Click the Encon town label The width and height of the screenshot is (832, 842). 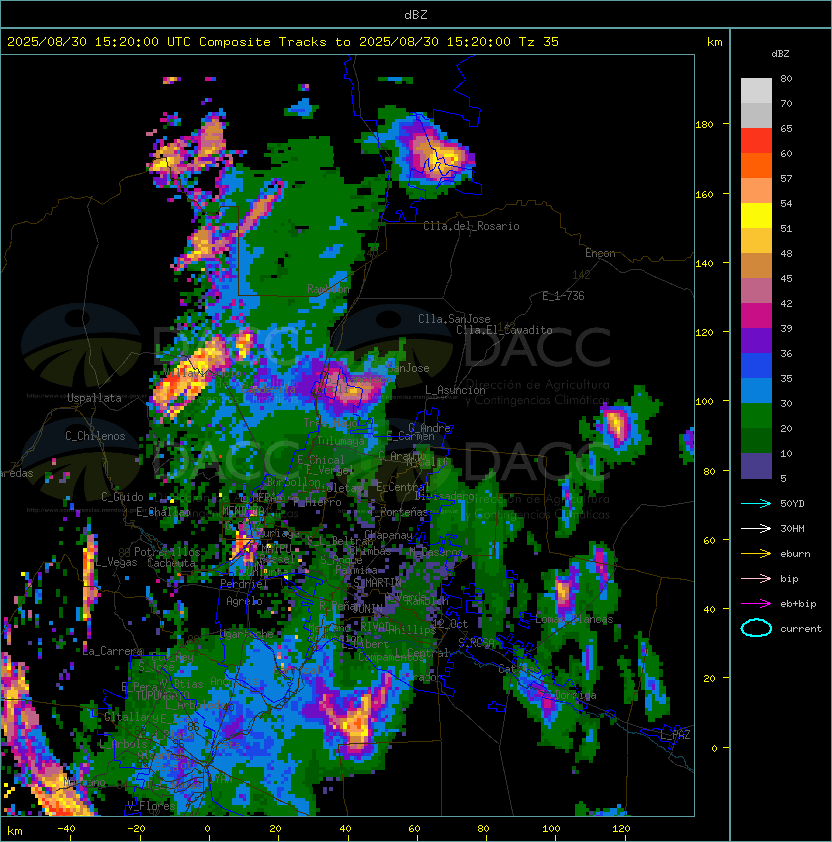(x=600, y=253)
